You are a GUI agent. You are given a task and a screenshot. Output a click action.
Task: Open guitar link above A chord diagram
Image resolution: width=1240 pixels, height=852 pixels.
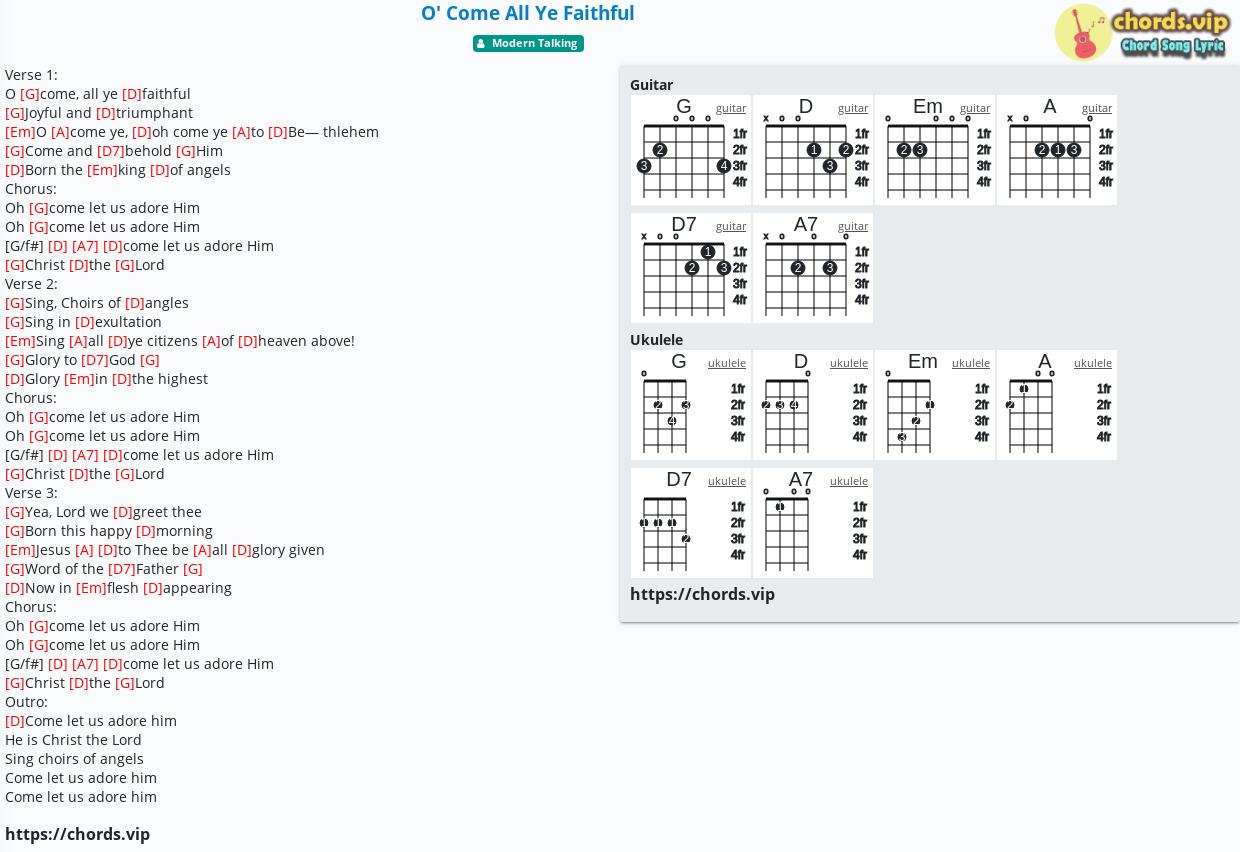pyautogui.click(x=1097, y=108)
